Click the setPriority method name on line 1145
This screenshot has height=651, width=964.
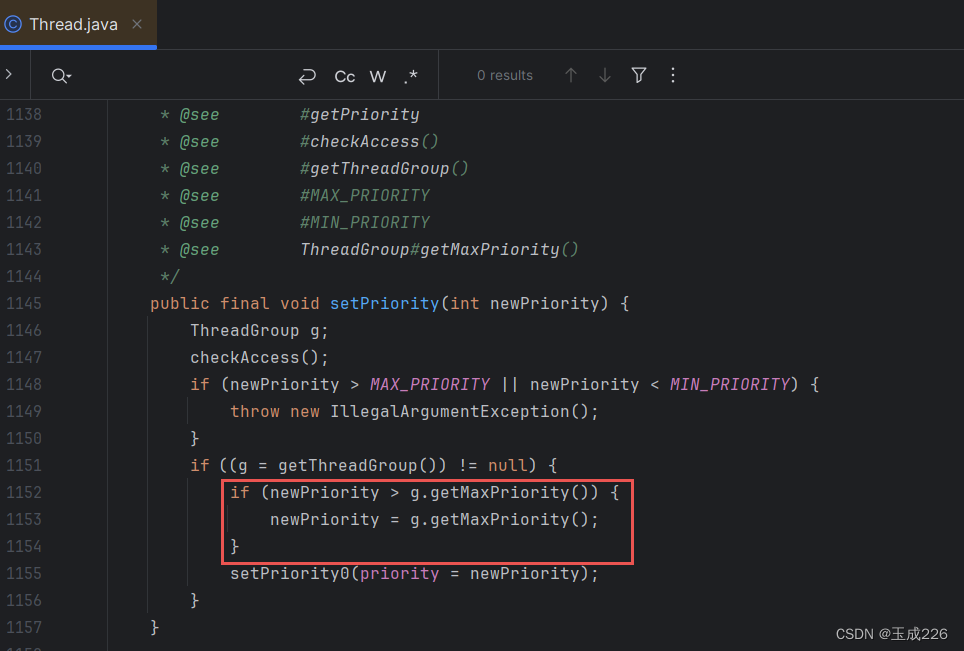(x=384, y=304)
